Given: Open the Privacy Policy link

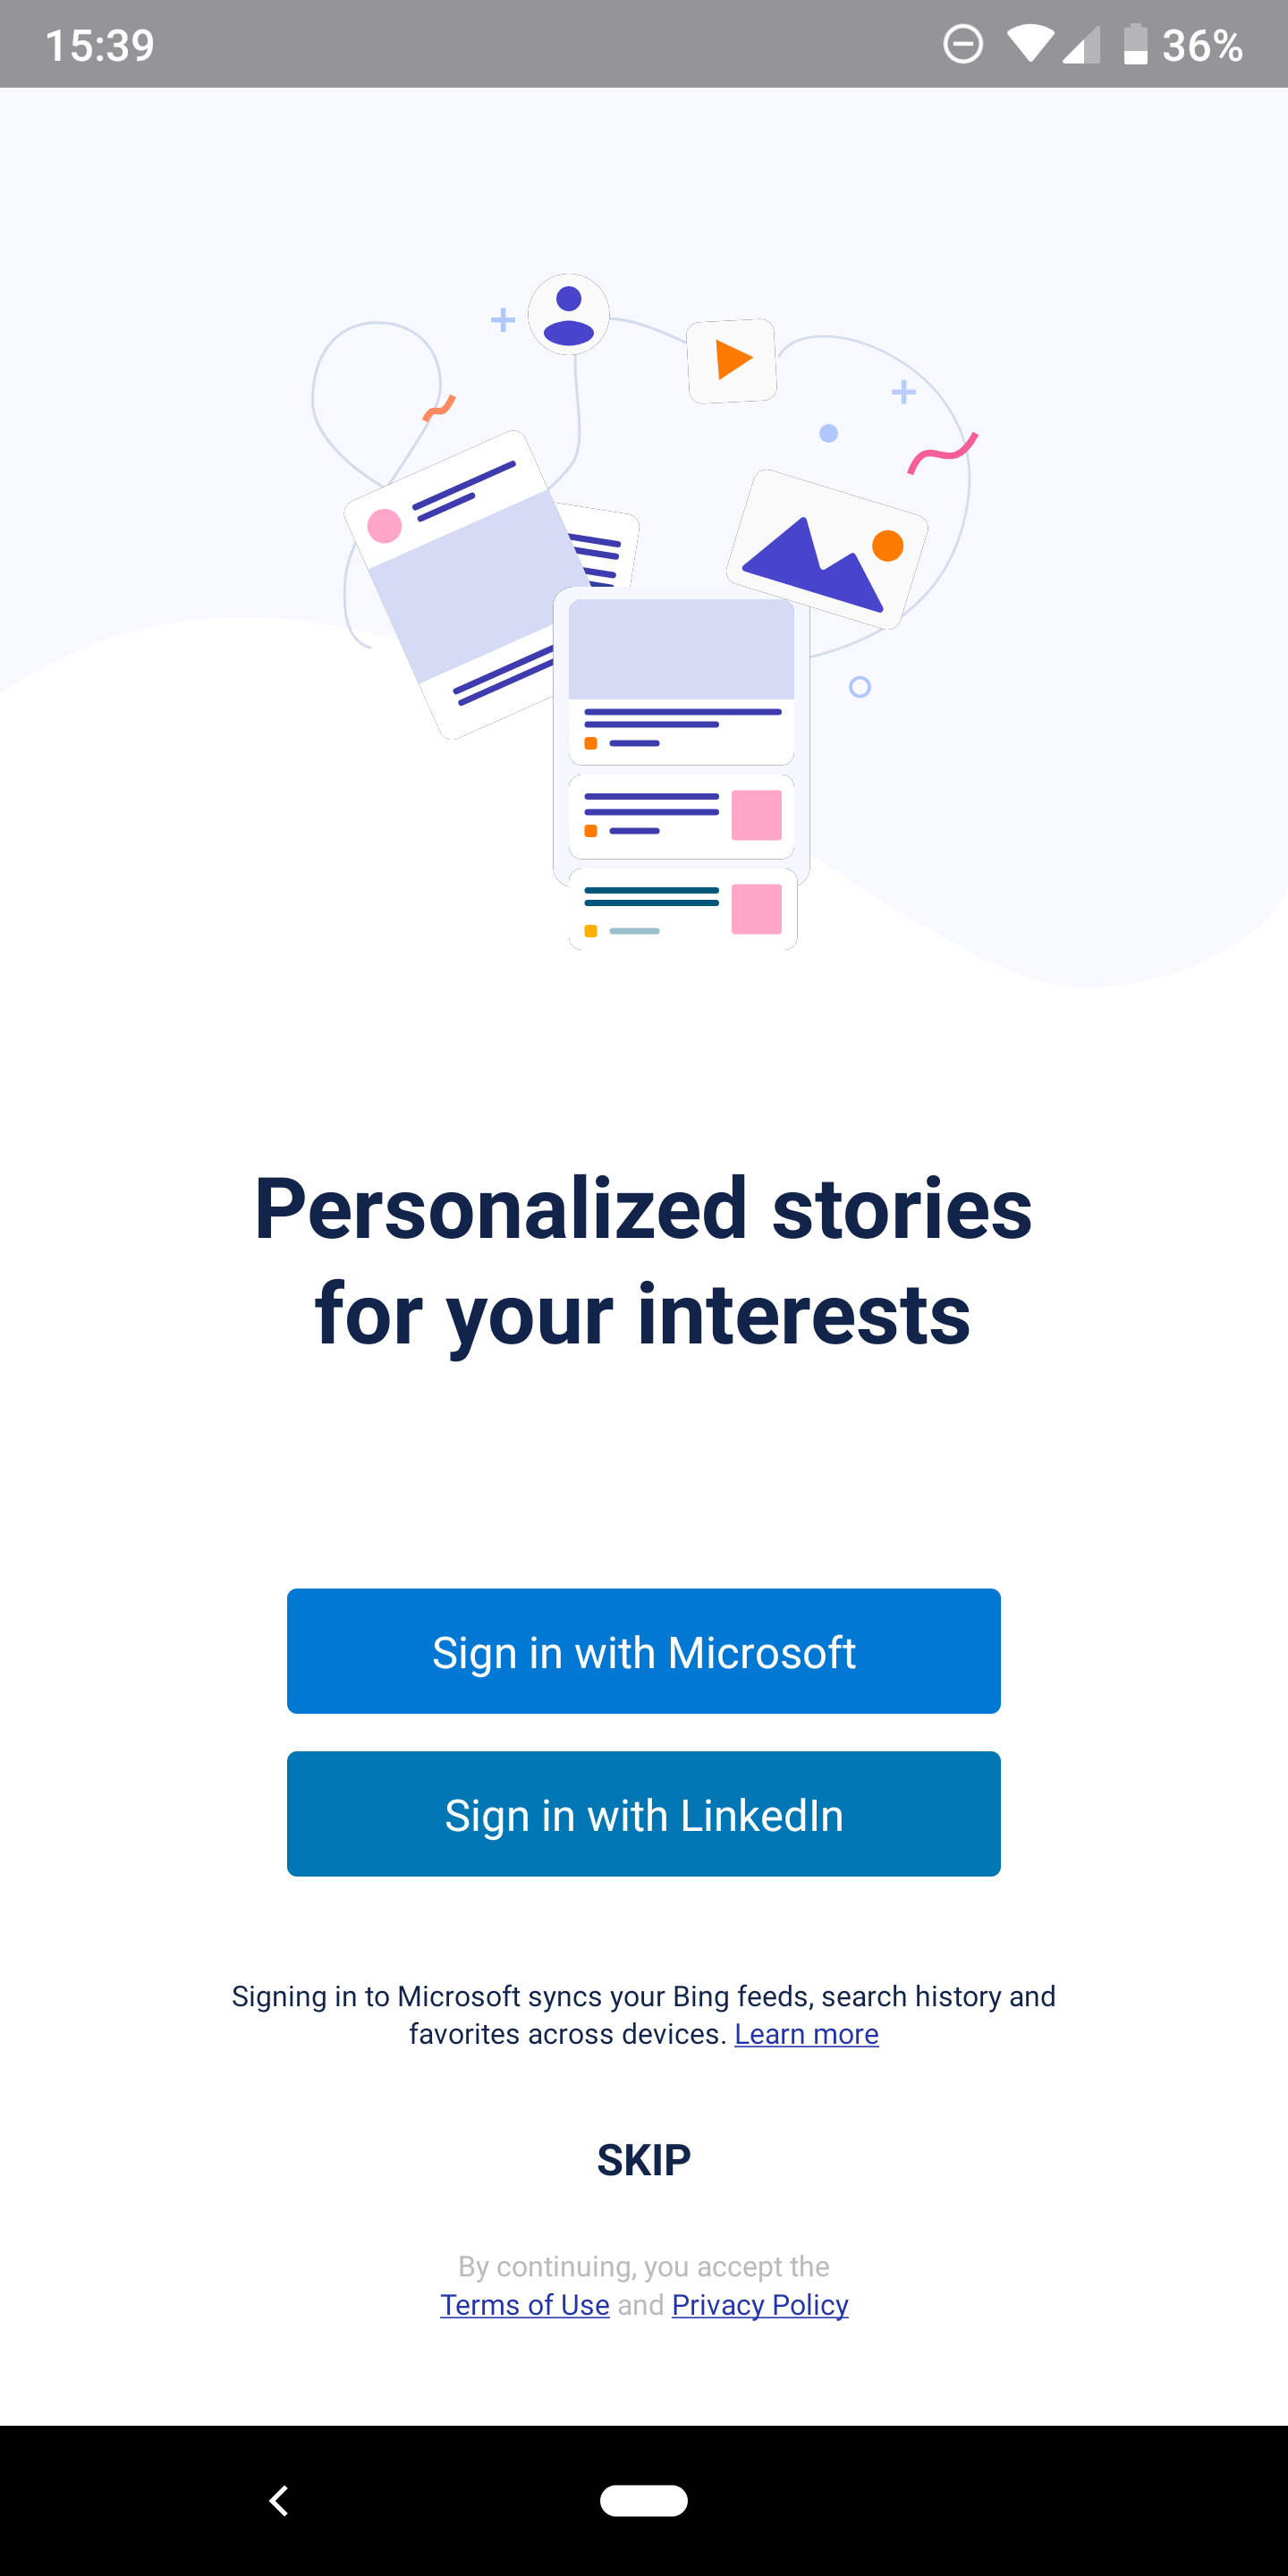Looking at the screenshot, I should [x=760, y=2304].
